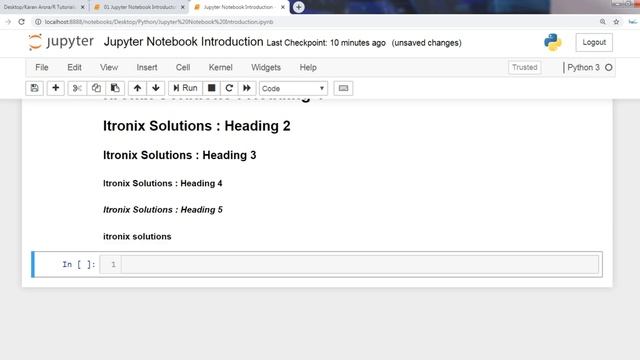Interrupt the kernel with the stop icon
Image resolution: width=640 pixels, height=360 pixels.
[211, 88]
